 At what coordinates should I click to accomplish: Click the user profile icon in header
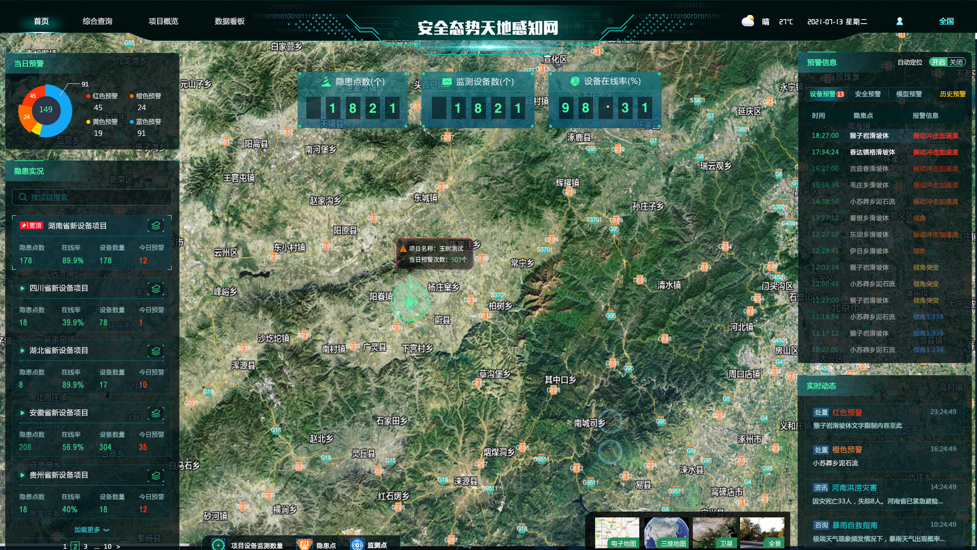coord(899,21)
